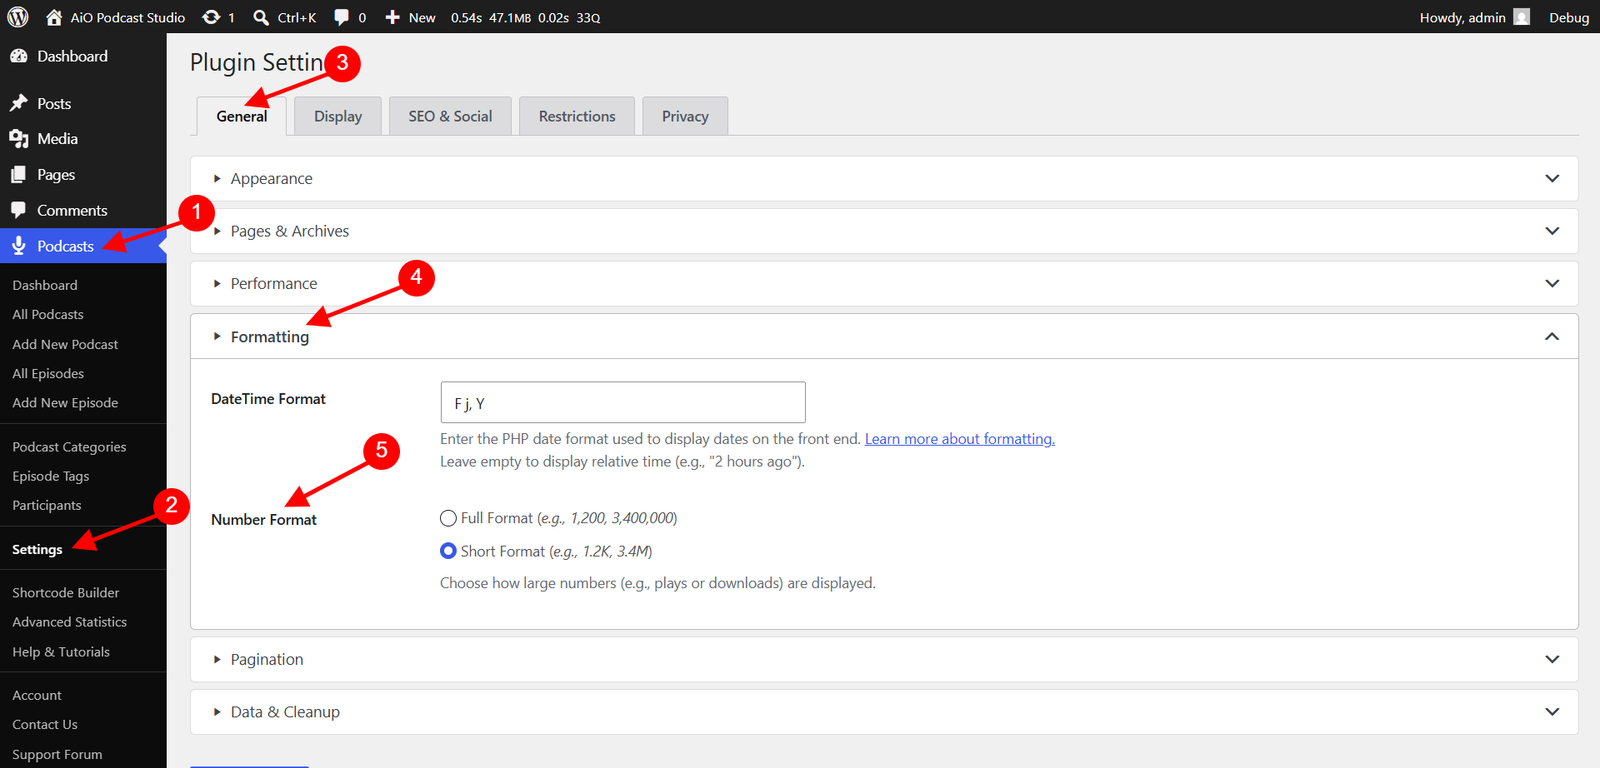Click the admin avatar icon
This screenshot has height=768, width=1600.
click(x=1522, y=17)
